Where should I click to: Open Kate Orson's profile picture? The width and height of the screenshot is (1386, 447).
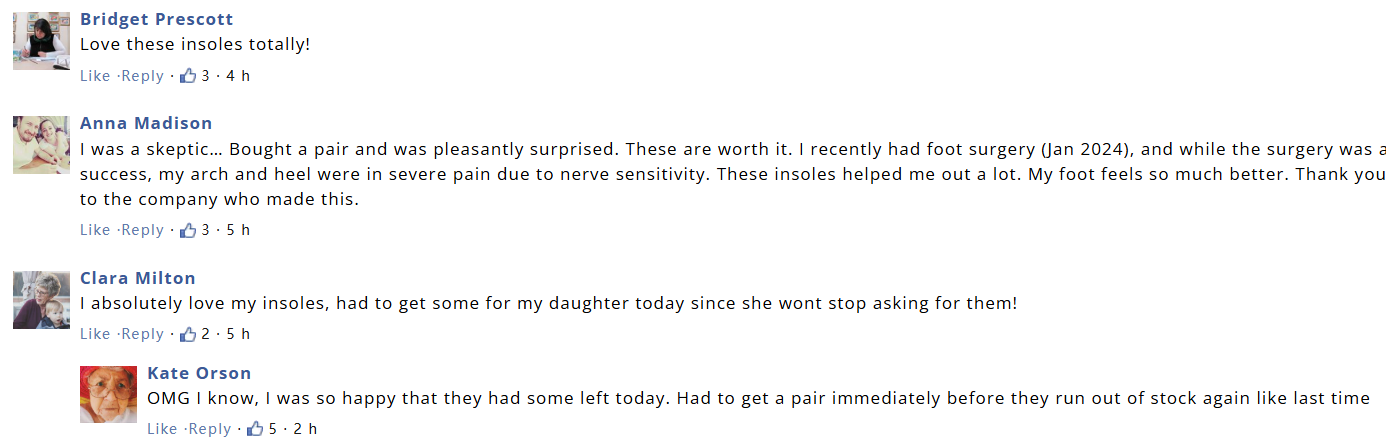coord(108,394)
